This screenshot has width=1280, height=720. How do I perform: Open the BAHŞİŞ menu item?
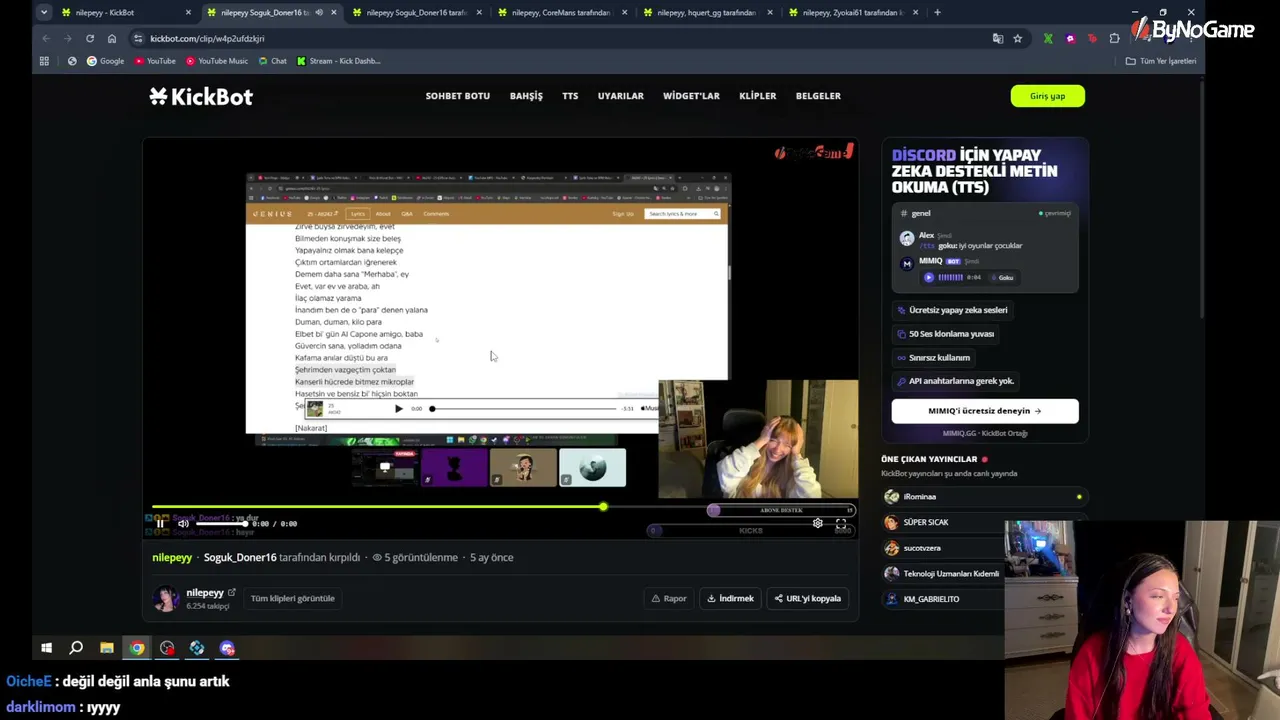pyautogui.click(x=526, y=96)
